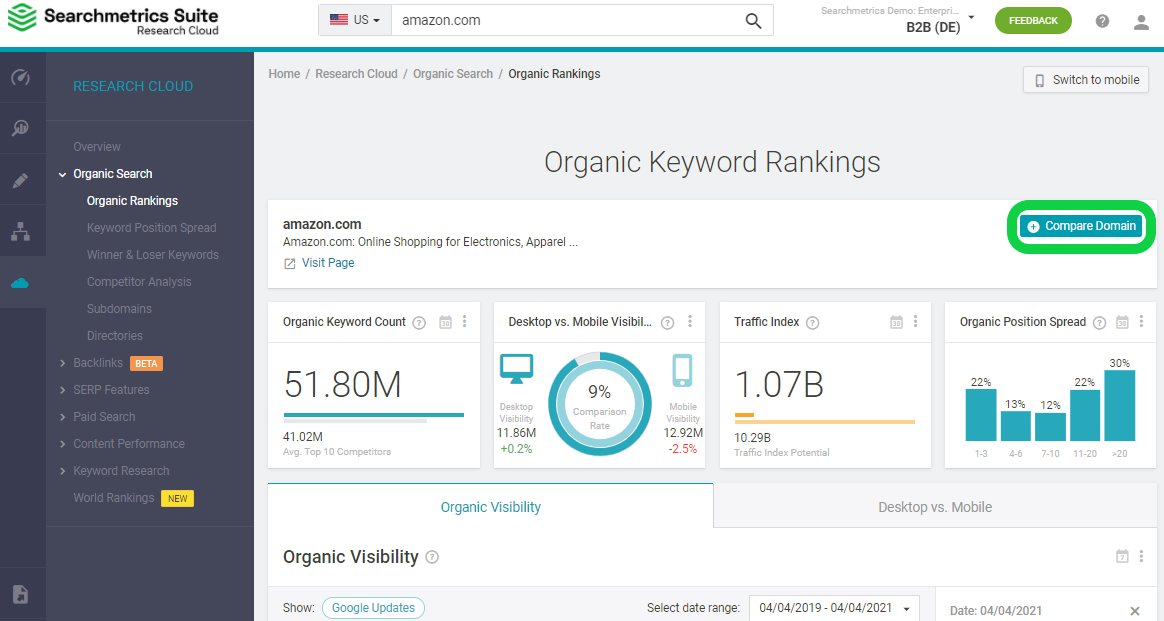Click the >20 bar in Position Spread chart
1164x621 pixels.
(1119, 405)
